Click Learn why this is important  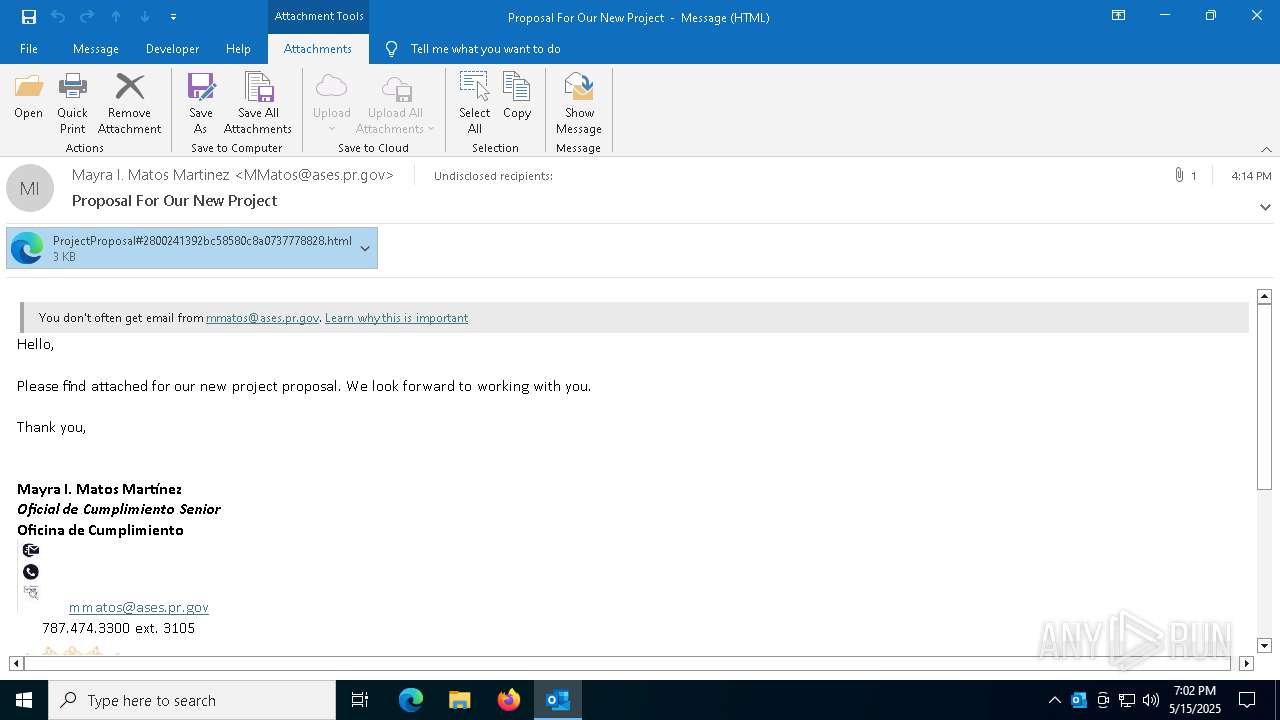(396, 318)
